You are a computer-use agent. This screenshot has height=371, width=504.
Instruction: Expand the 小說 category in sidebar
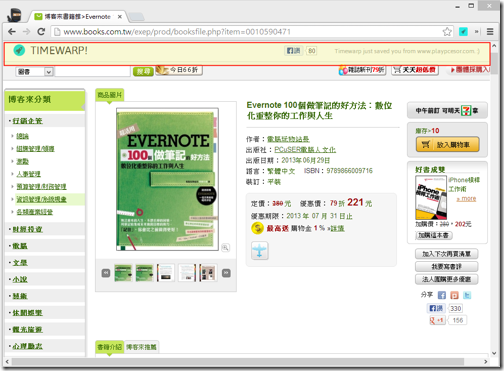click(20, 279)
